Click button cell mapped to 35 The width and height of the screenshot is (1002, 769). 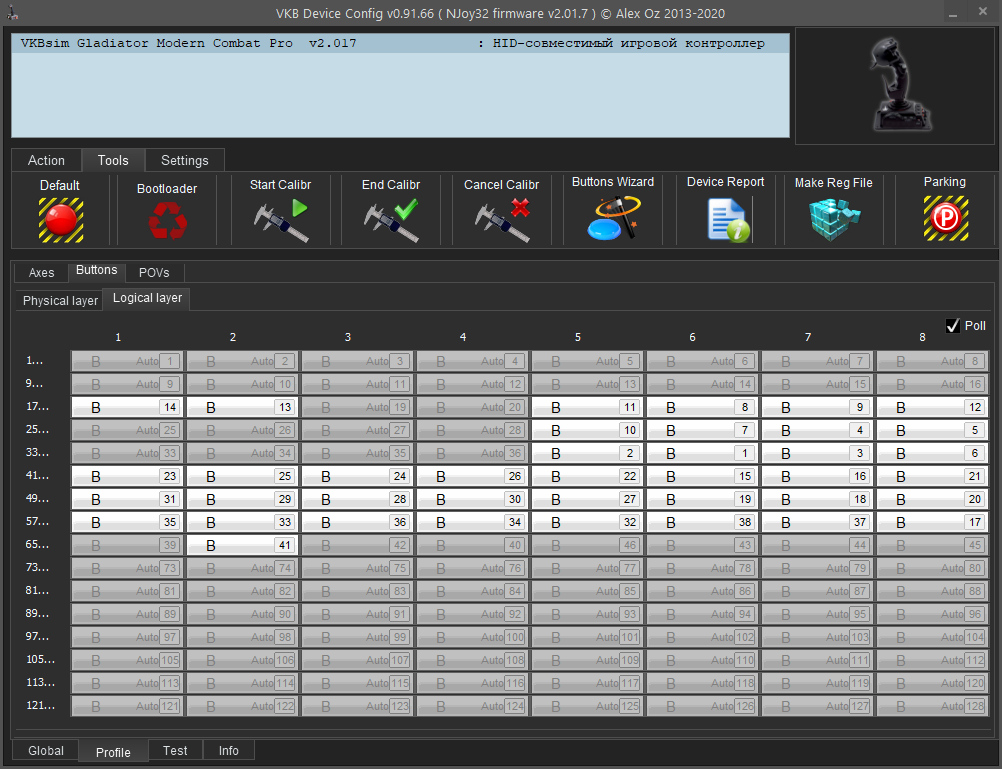pyautogui.click(x=127, y=522)
